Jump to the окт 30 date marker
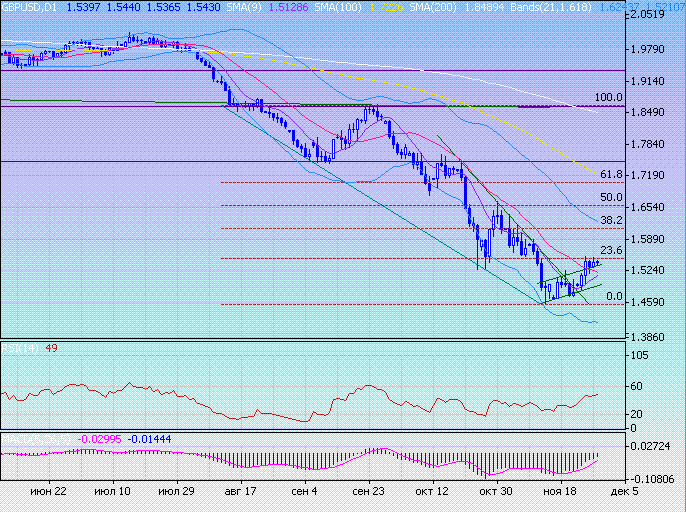This screenshot has height=512, width=686. pyautogui.click(x=496, y=492)
